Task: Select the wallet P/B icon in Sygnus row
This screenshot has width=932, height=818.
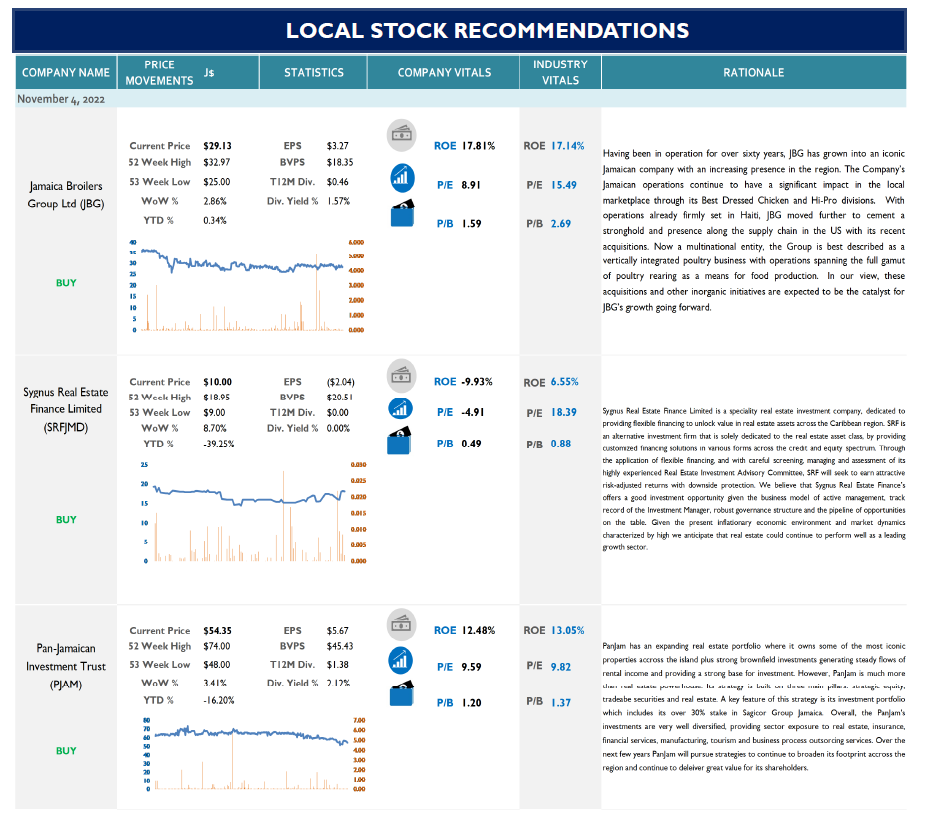Action: click(399, 441)
